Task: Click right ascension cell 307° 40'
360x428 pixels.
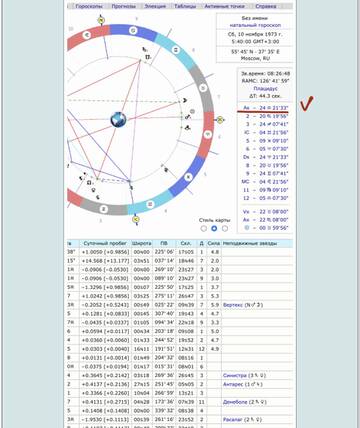Action: 164,314
